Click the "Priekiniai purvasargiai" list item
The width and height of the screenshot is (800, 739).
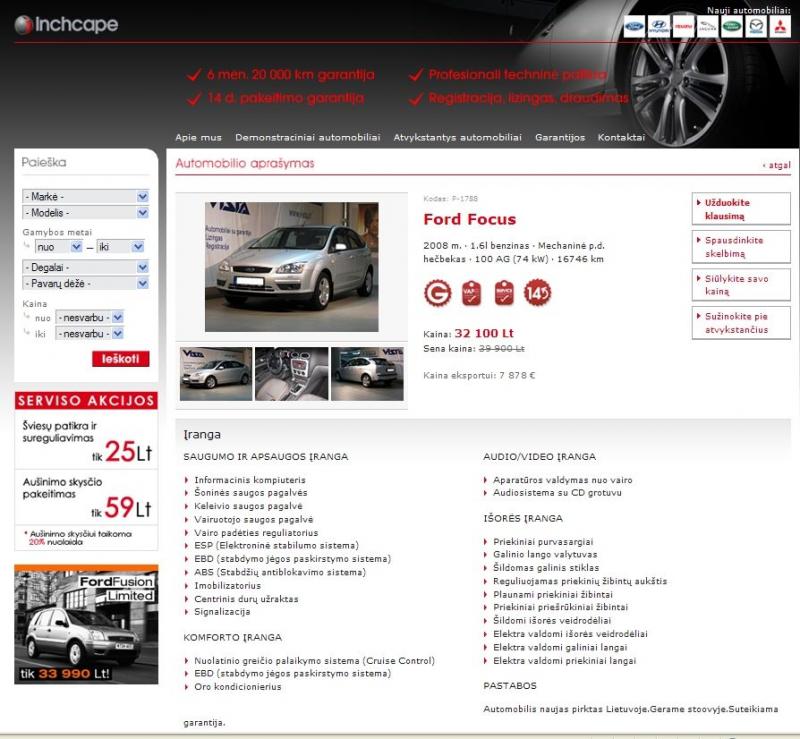[x=543, y=541]
